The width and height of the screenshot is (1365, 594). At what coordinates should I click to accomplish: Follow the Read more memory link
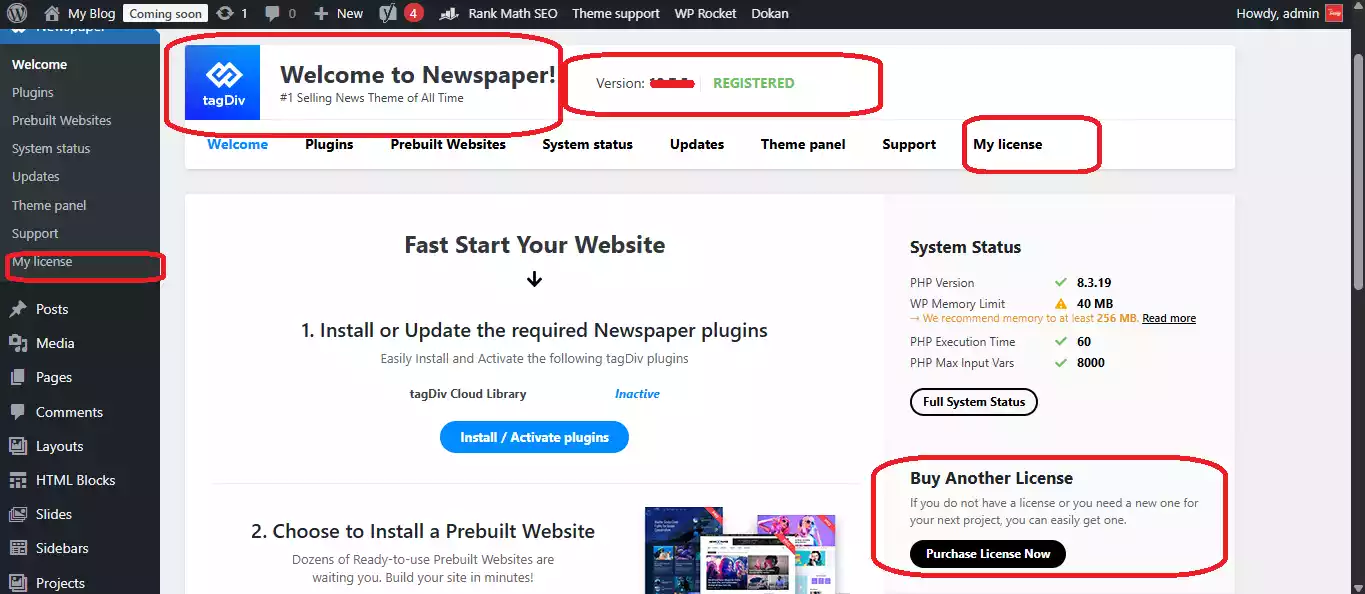[1169, 318]
